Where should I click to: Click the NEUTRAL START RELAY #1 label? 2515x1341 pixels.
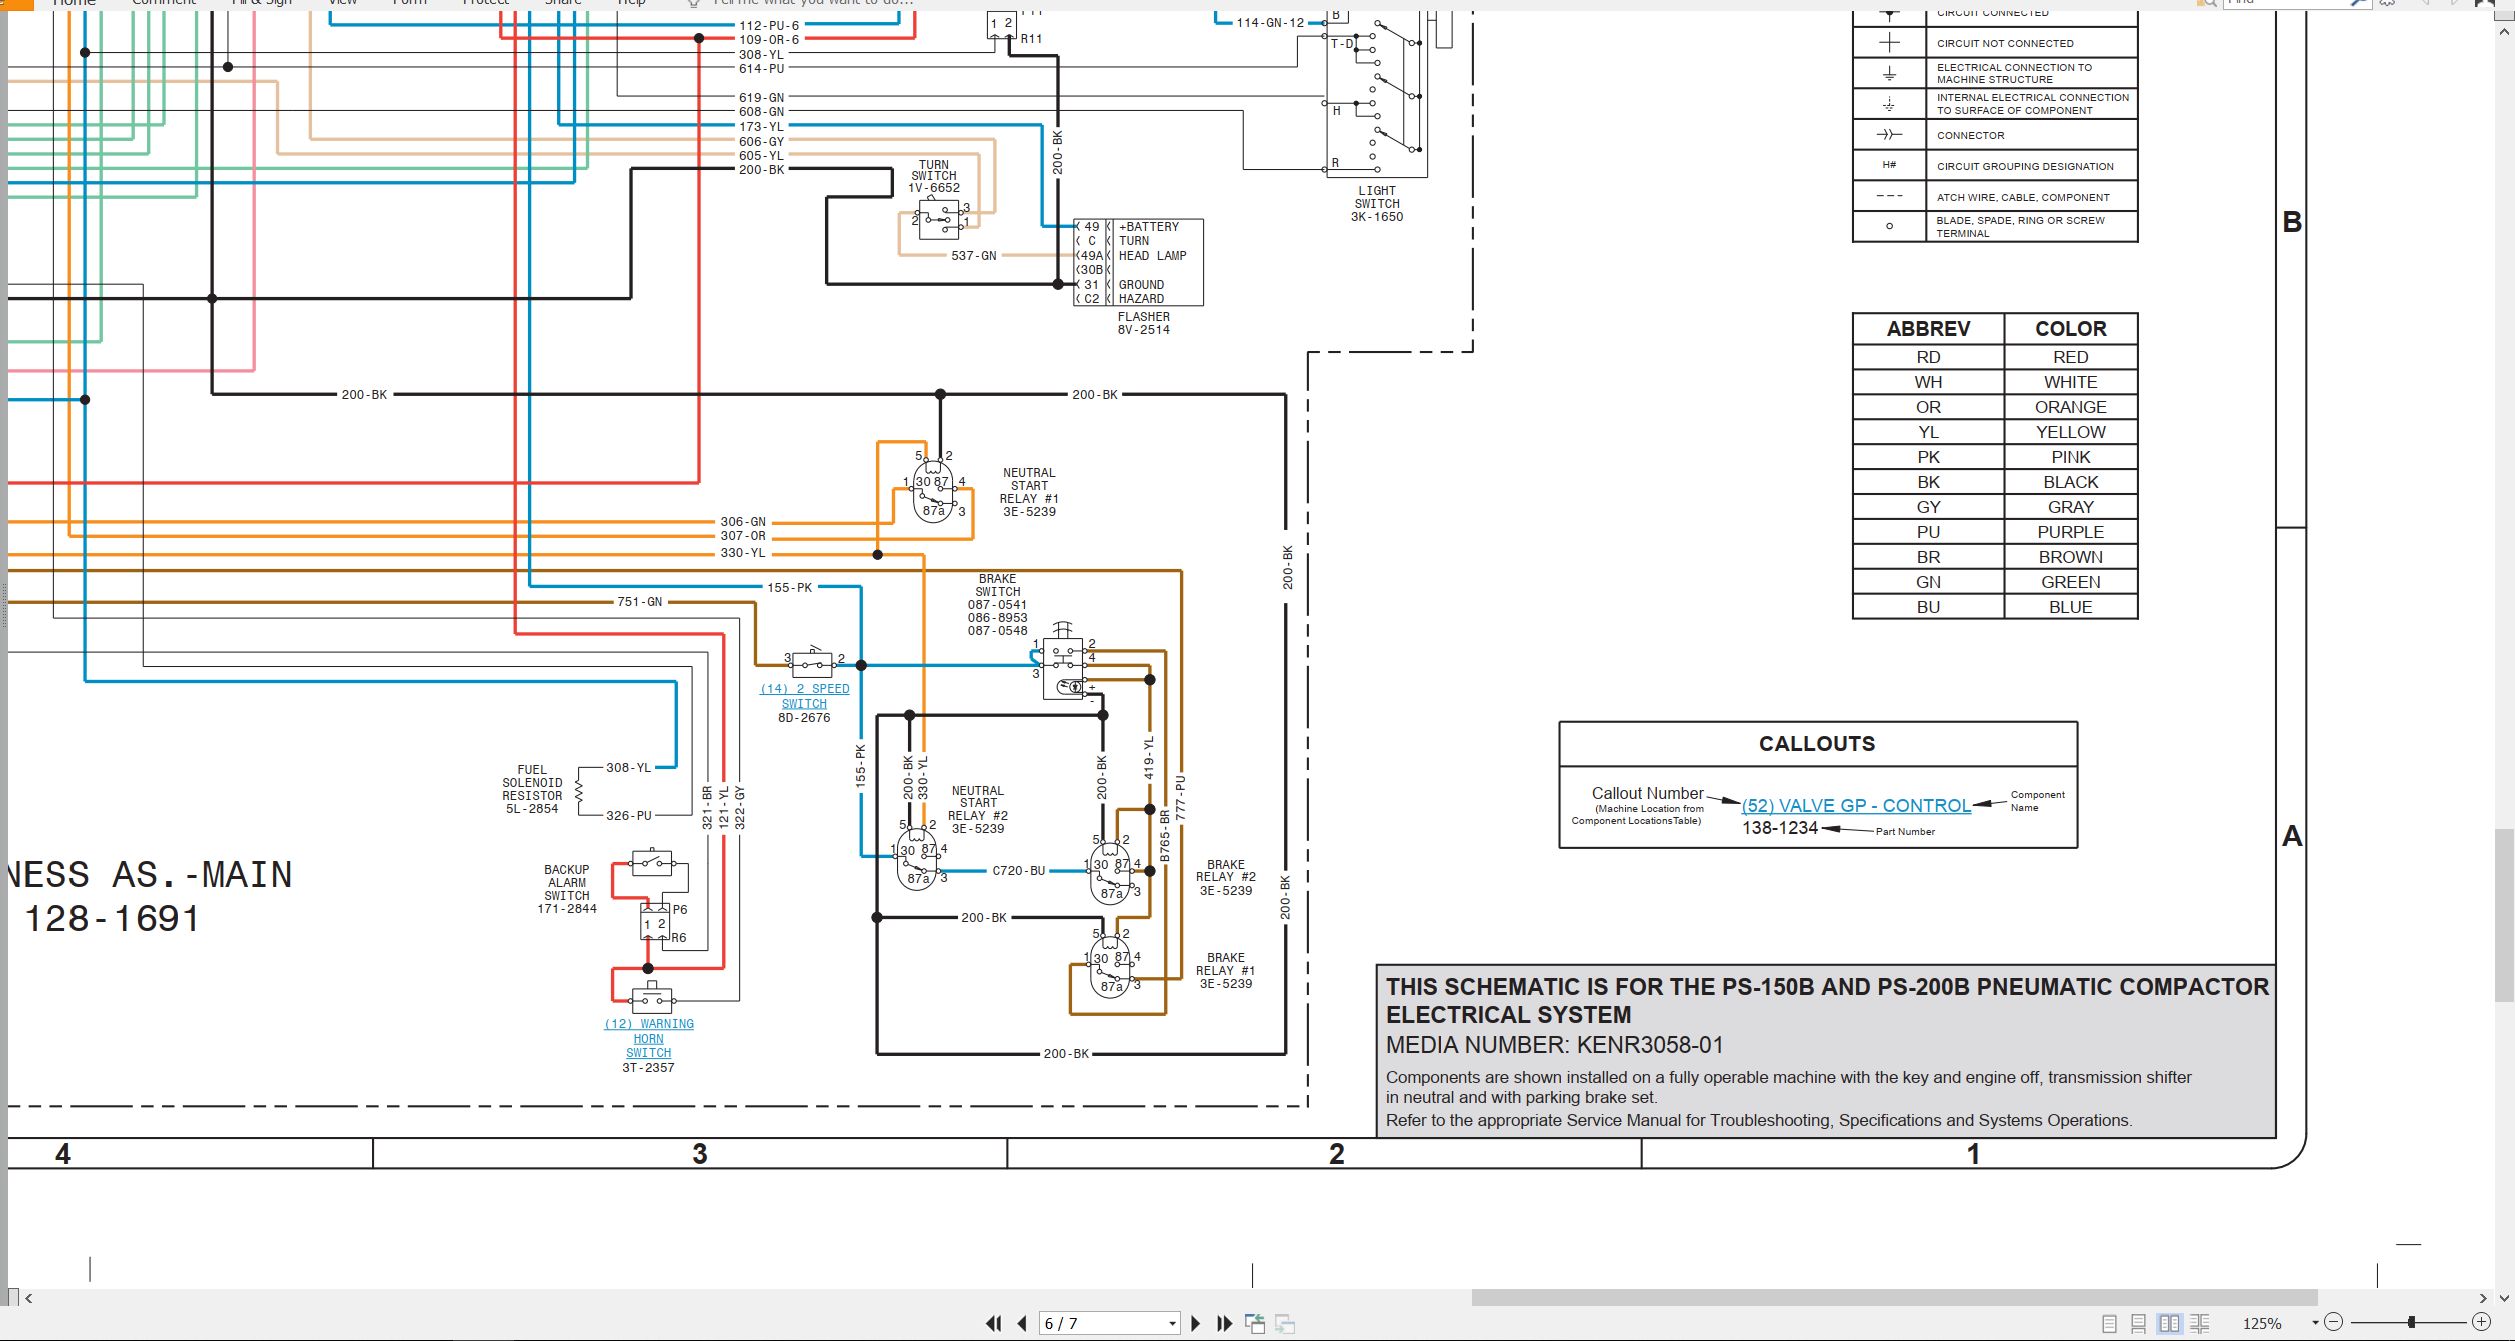tap(1029, 492)
